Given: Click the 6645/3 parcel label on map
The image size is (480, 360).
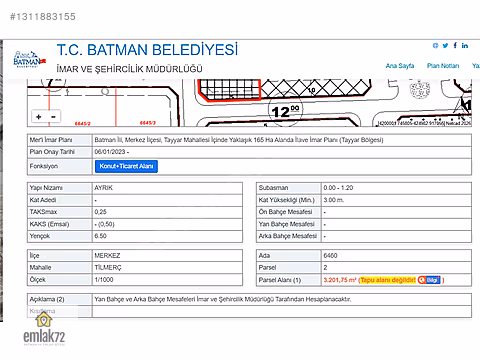Looking at the screenshot, I should click(x=148, y=123).
